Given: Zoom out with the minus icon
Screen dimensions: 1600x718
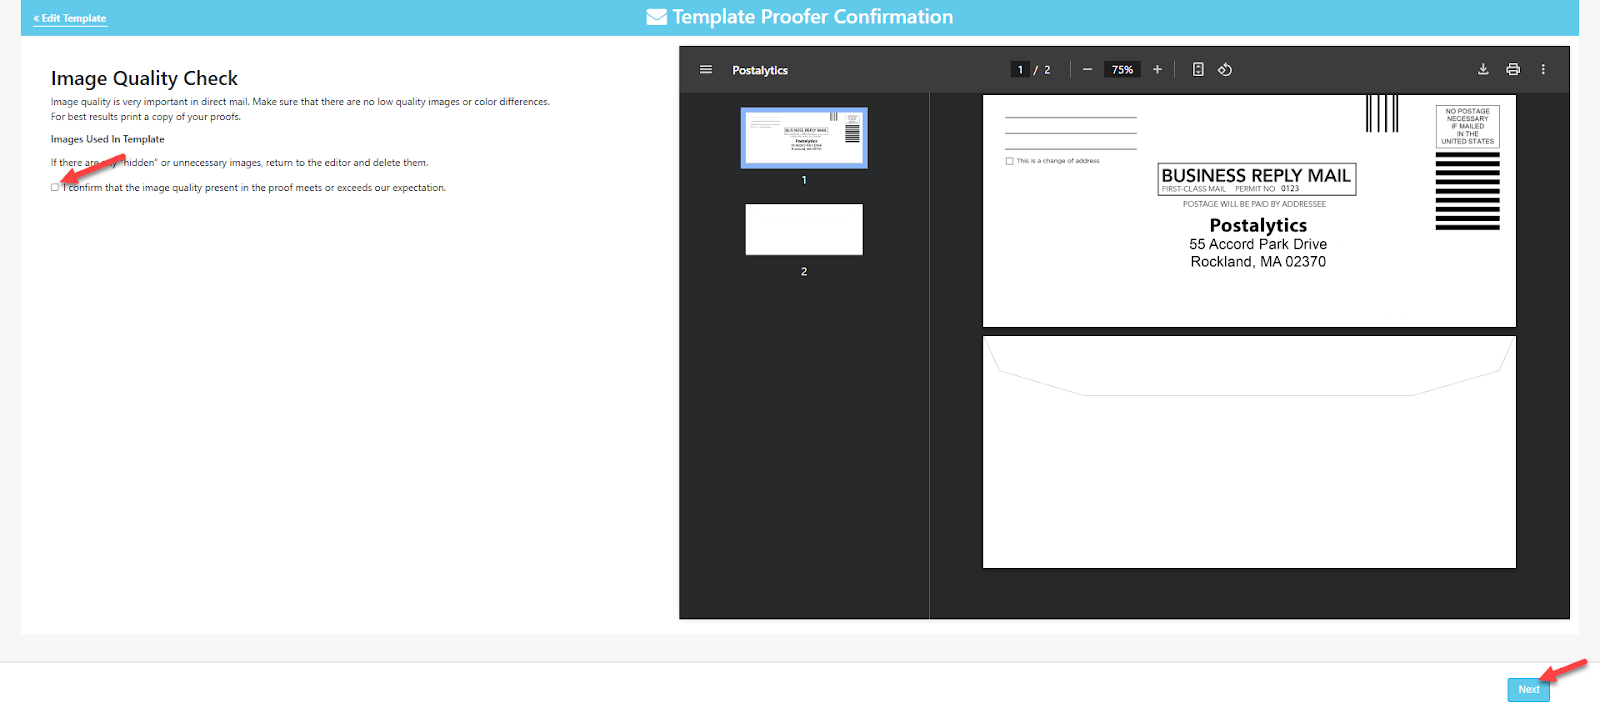Looking at the screenshot, I should coord(1087,70).
